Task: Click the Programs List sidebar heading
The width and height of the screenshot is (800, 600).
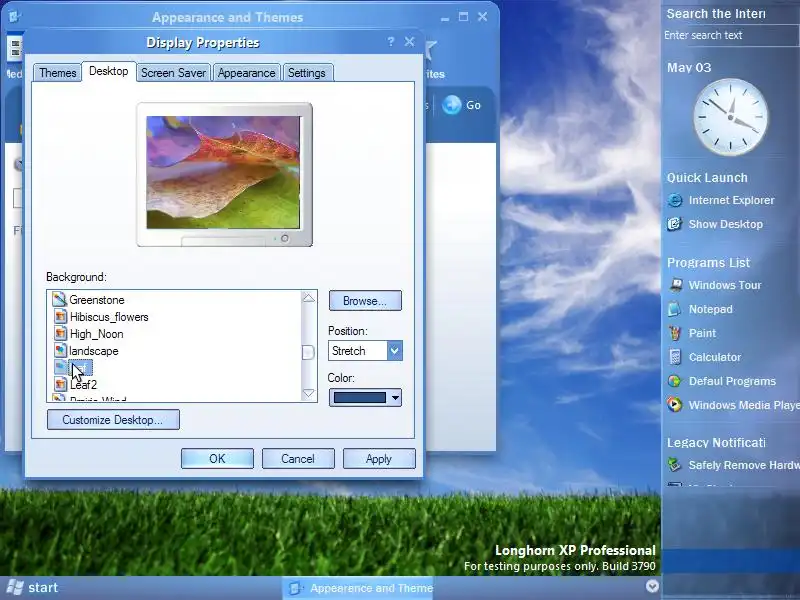Action: coord(708,263)
